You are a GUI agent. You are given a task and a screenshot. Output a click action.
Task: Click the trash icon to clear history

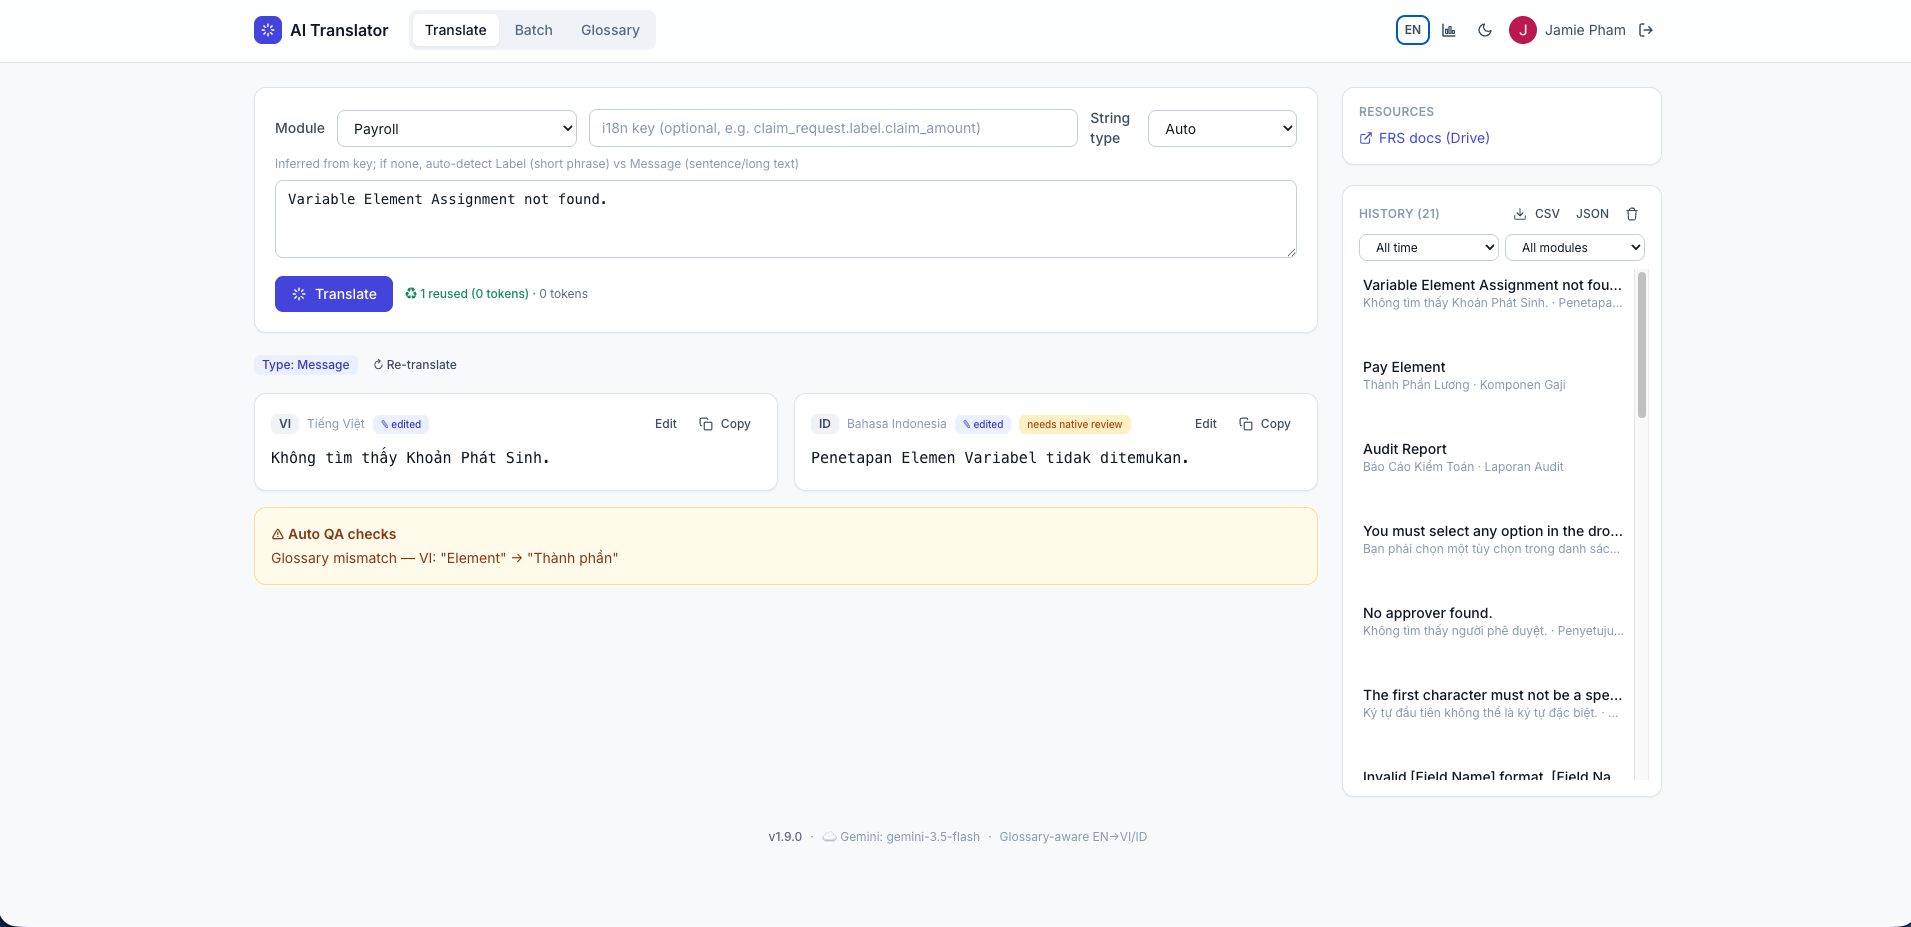[x=1632, y=214]
